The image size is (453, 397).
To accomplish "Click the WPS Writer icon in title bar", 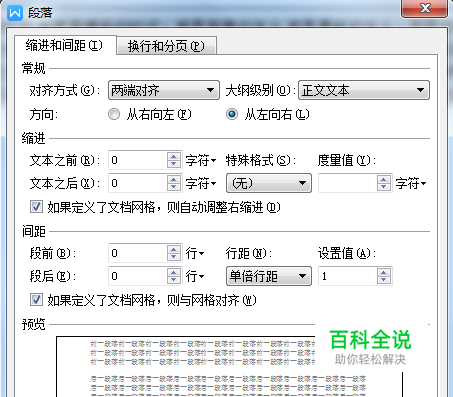I will (15, 13).
